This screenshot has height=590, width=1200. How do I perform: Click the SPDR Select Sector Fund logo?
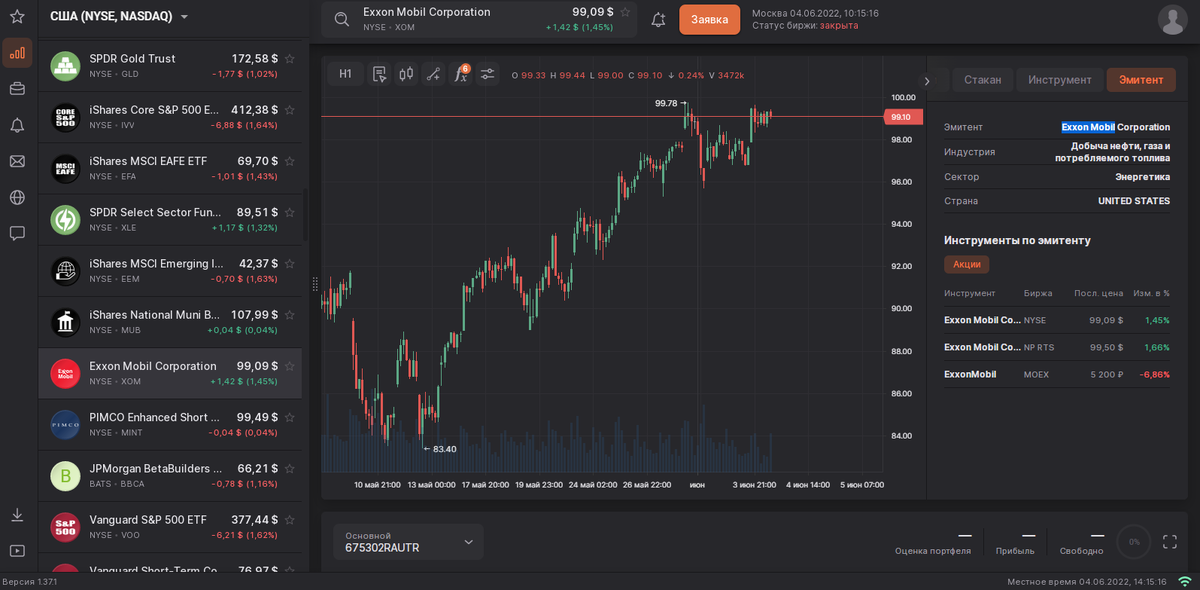[x=65, y=220]
